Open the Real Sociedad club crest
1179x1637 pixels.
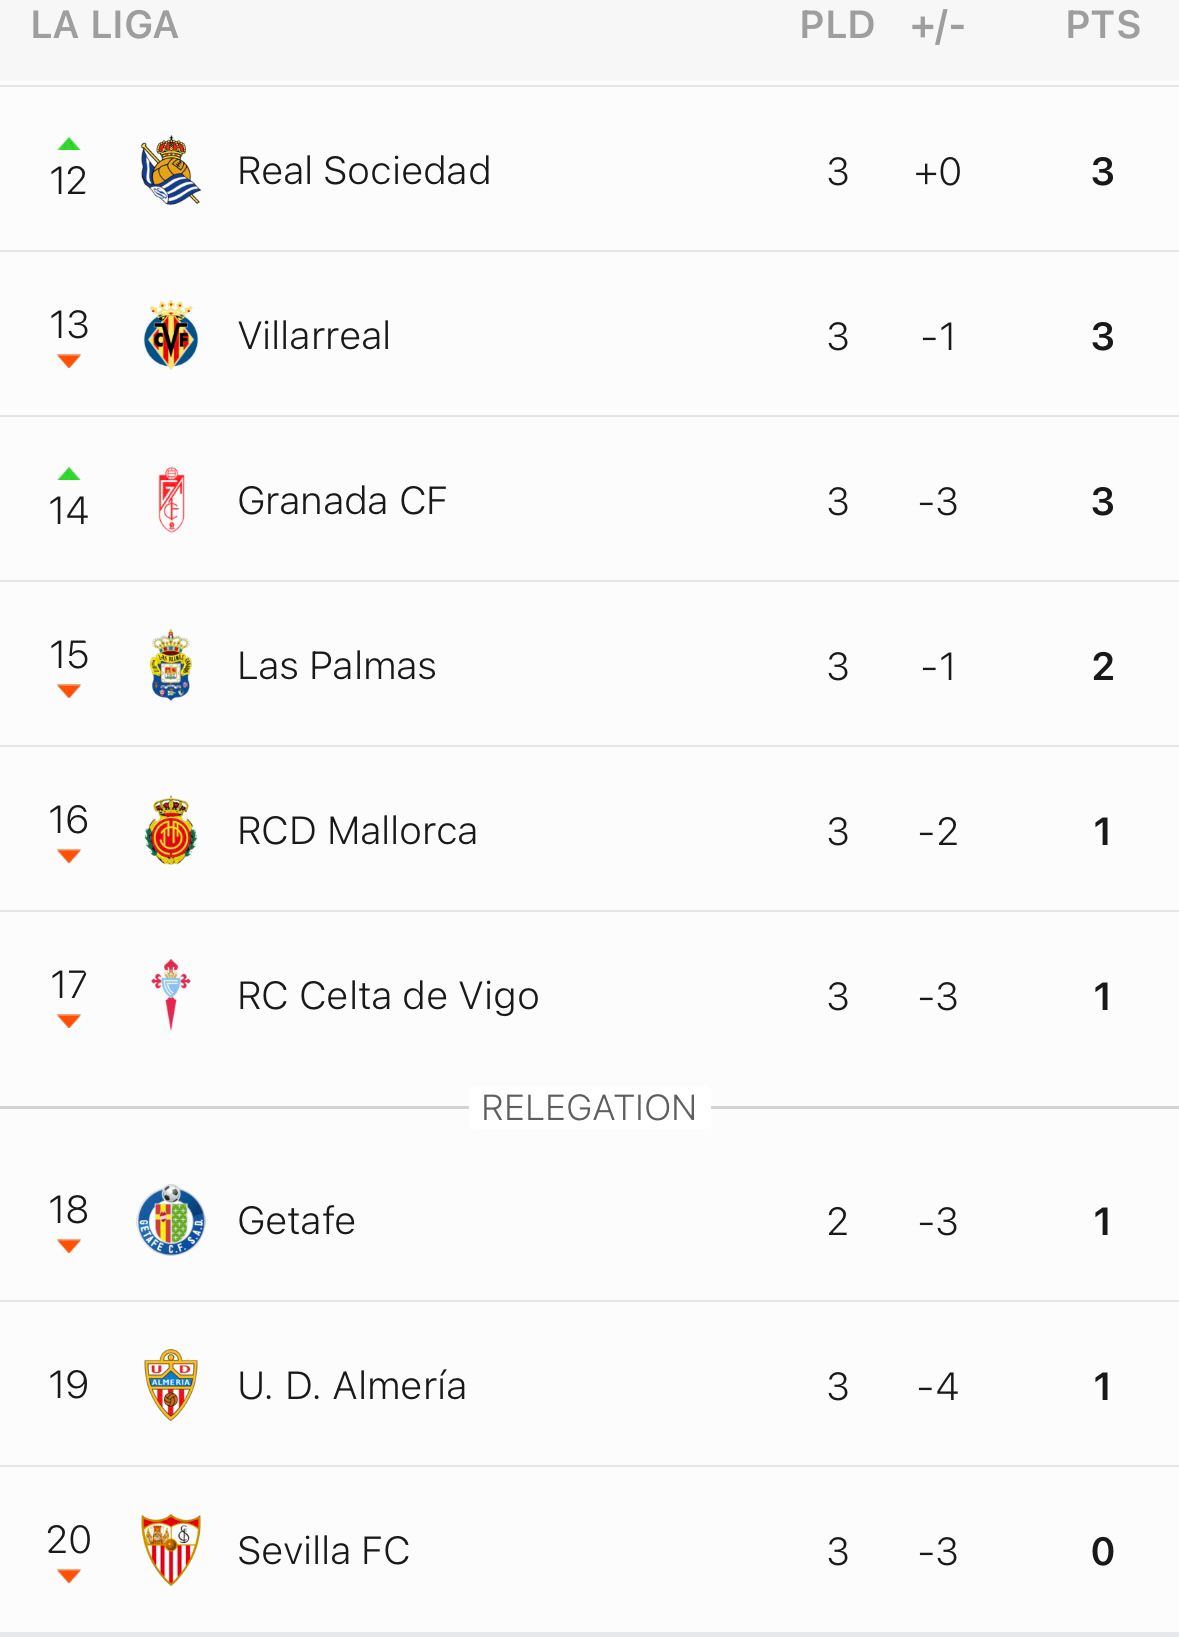[170, 170]
